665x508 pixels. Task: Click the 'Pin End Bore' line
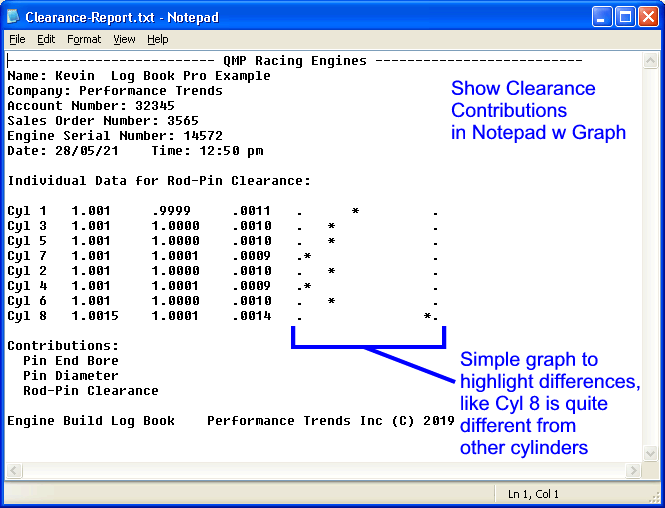coord(71,361)
